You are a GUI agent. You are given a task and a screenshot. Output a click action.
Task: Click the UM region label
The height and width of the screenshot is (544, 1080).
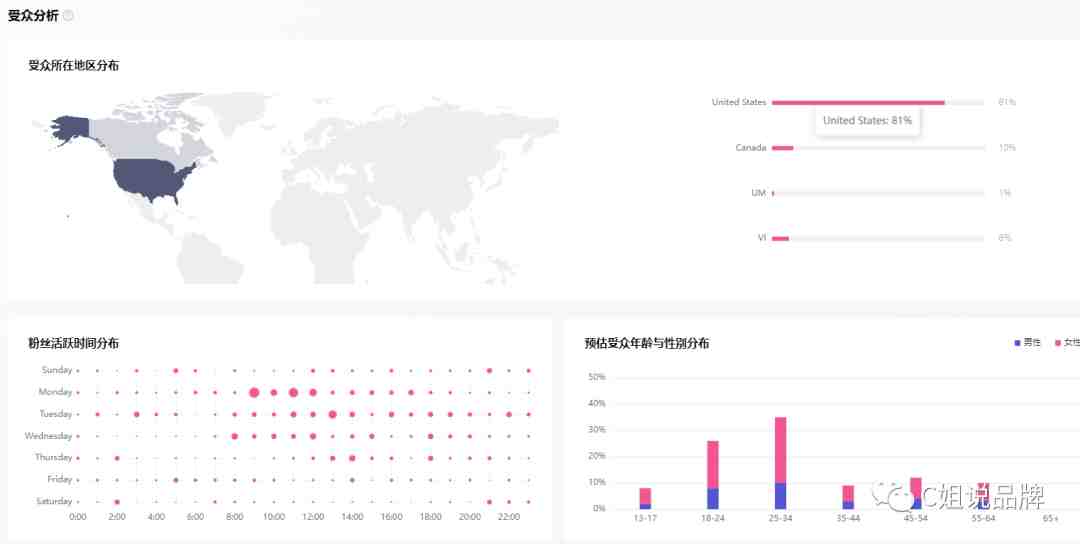(758, 193)
